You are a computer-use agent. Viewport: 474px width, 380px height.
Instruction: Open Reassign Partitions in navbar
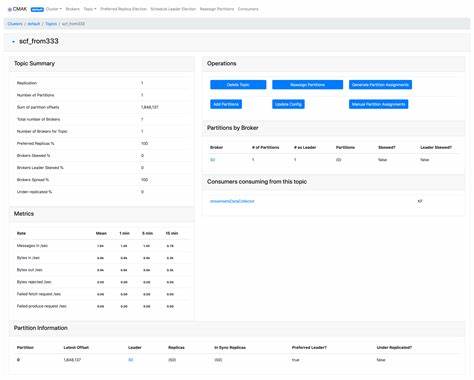click(217, 9)
